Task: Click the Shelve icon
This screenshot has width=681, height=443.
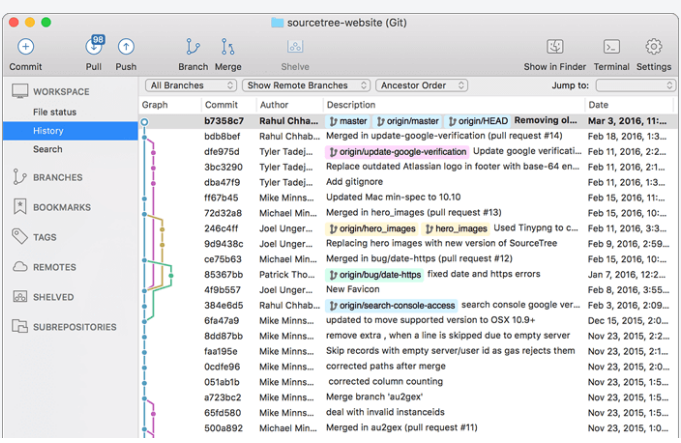Action: coord(295,46)
